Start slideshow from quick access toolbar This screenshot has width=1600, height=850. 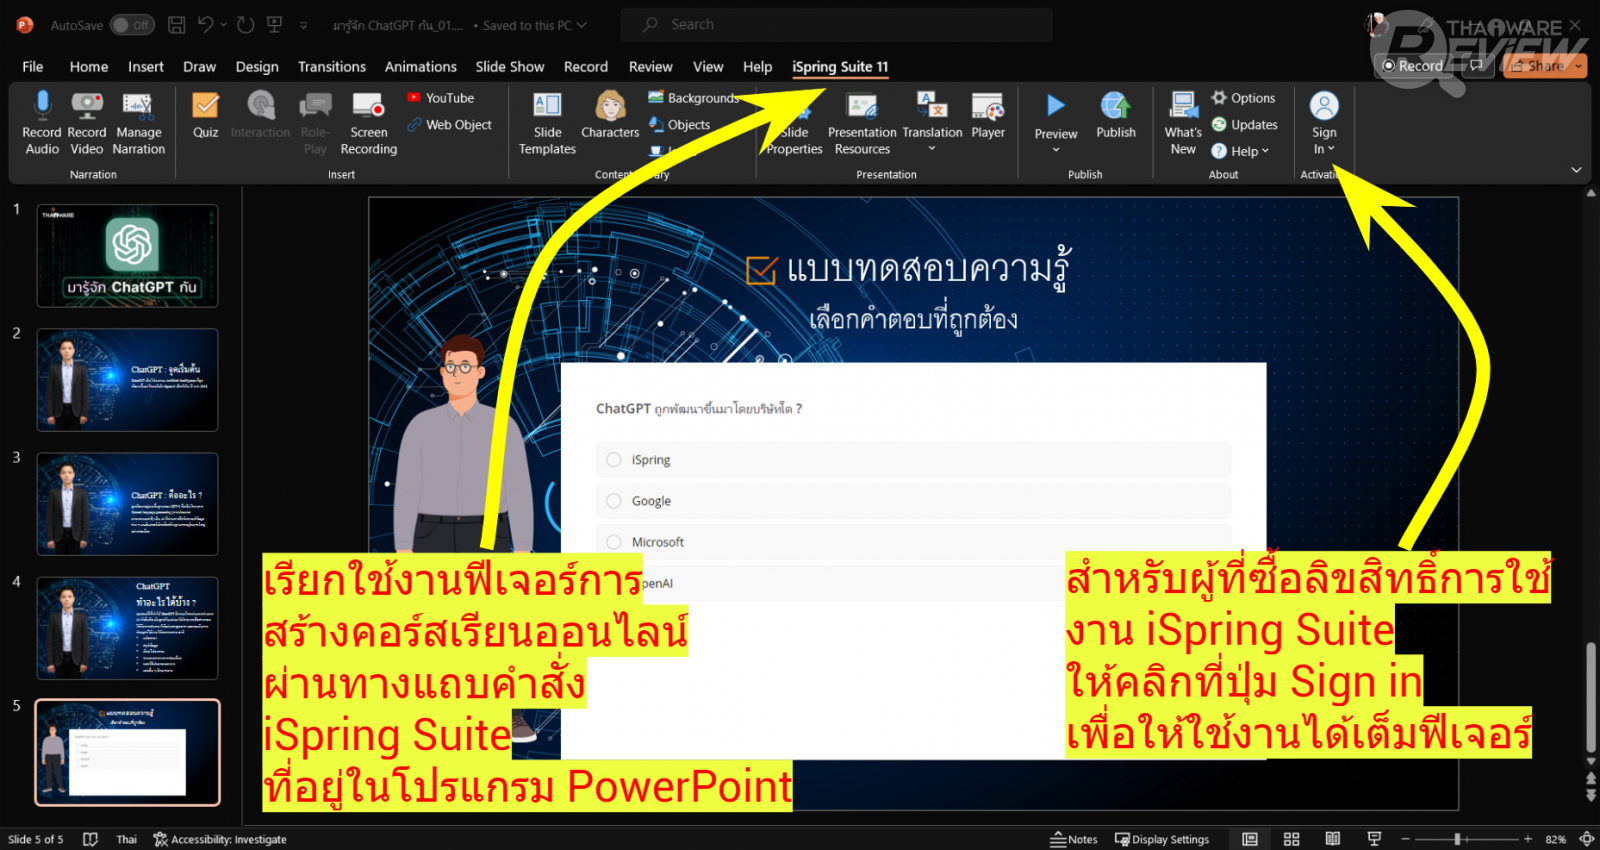274,25
